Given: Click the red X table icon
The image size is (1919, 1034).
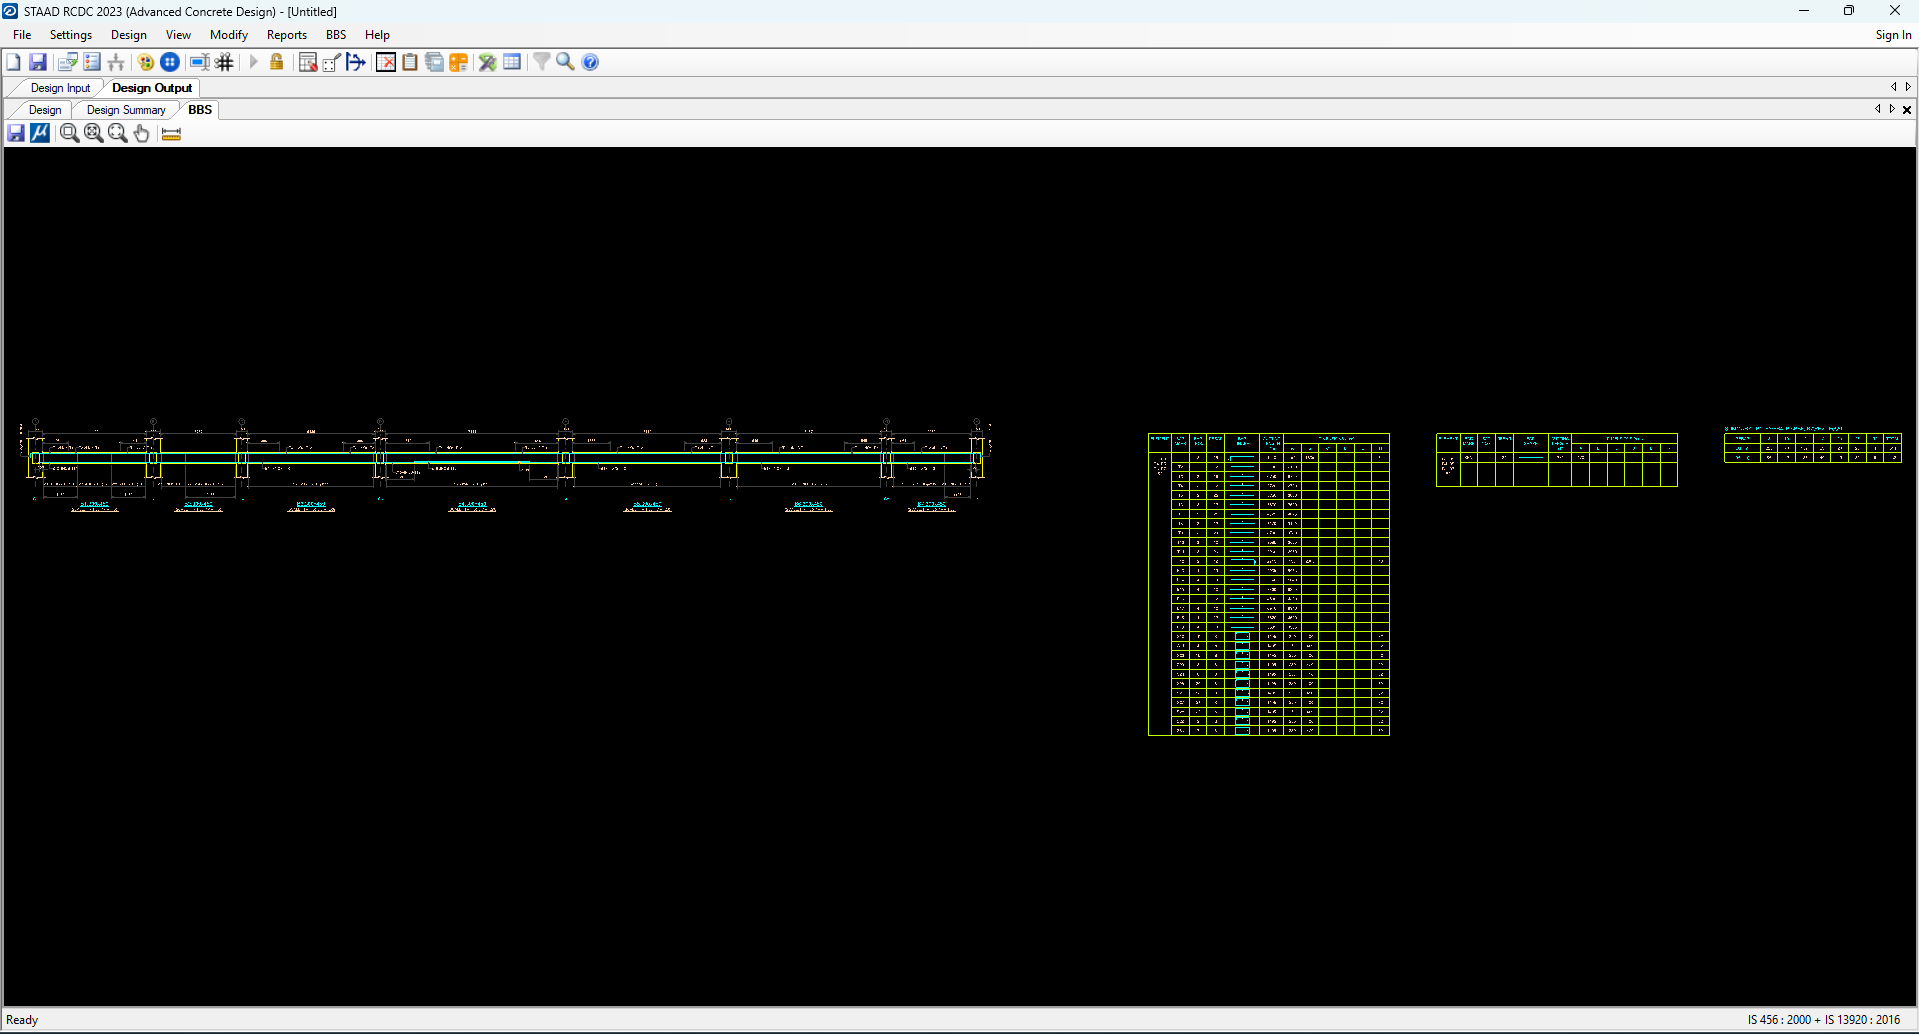Looking at the screenshot, I should (386, 62).
